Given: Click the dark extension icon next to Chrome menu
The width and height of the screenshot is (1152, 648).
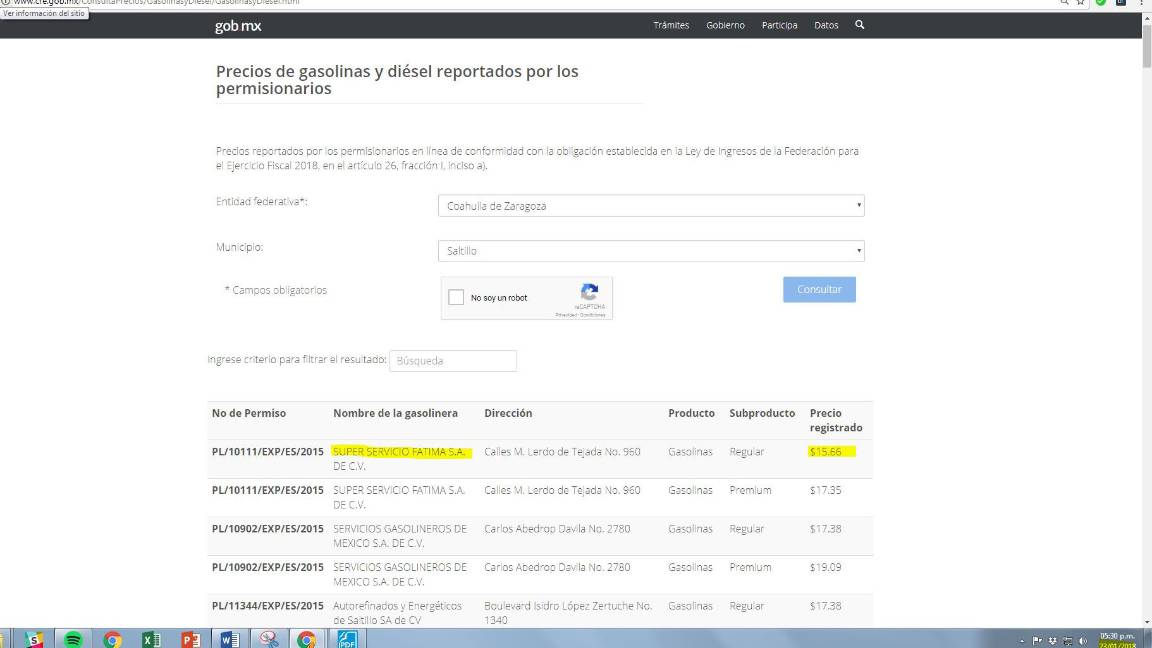Looking at the screenshot, I should pos(1120,3).
